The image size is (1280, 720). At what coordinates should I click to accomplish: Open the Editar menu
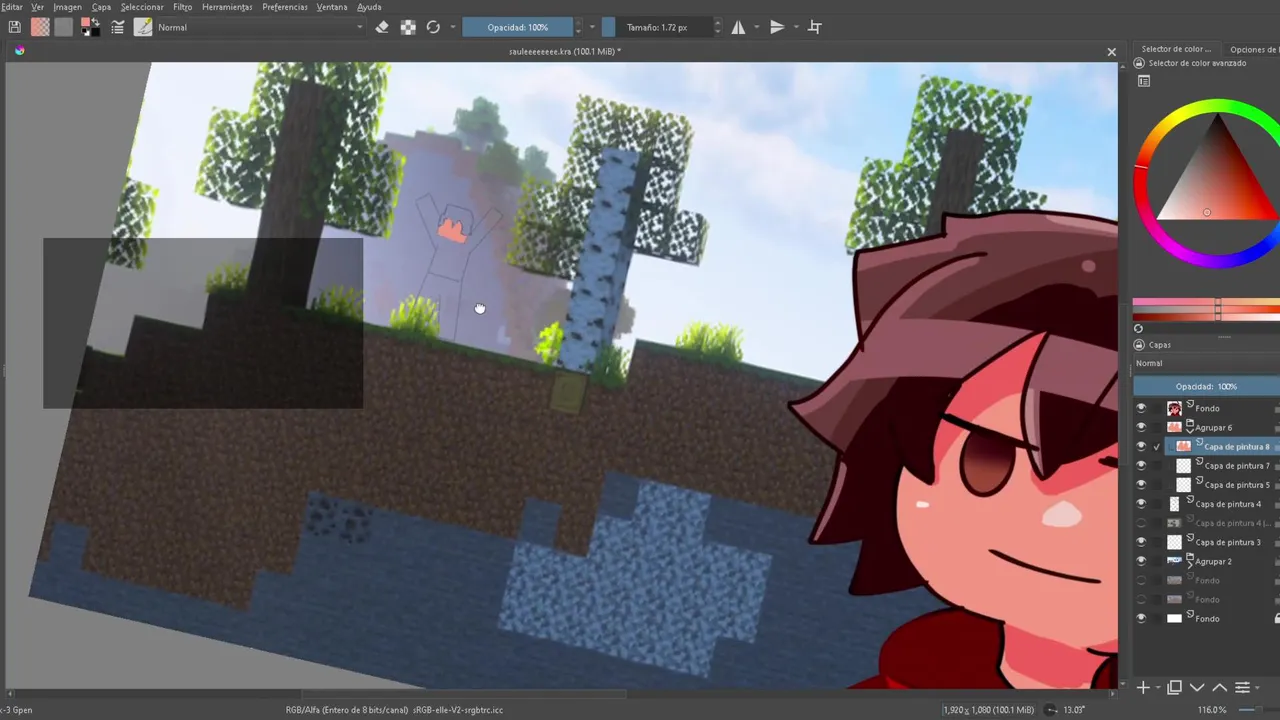(11, 7)
